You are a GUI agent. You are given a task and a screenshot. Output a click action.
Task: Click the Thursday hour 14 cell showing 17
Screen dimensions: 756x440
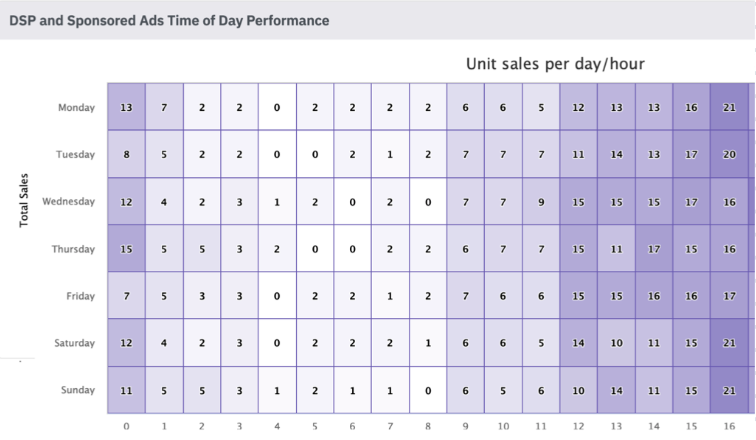(x=654, y=249)
